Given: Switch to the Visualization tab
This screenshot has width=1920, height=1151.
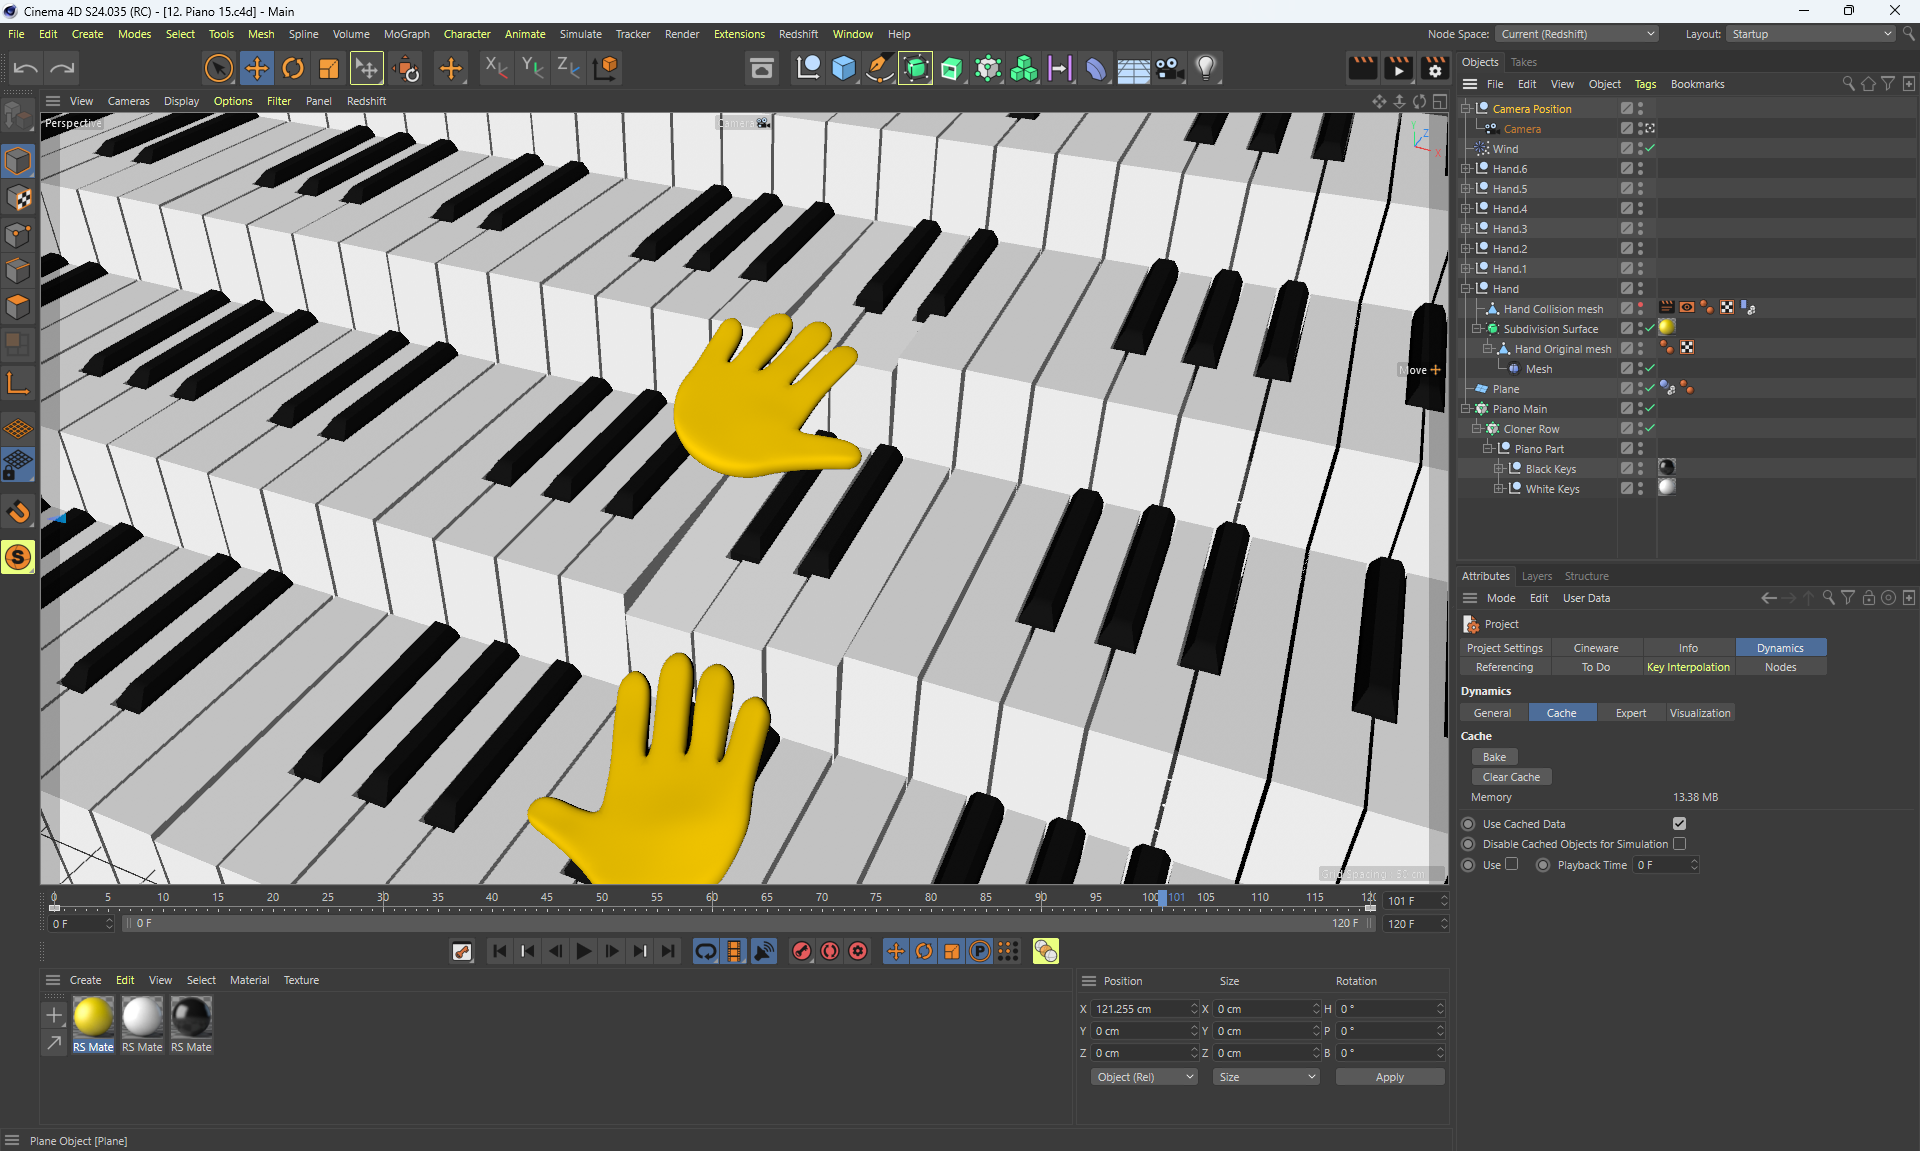Looking at the screenshot, I should tap(1699, 713).
